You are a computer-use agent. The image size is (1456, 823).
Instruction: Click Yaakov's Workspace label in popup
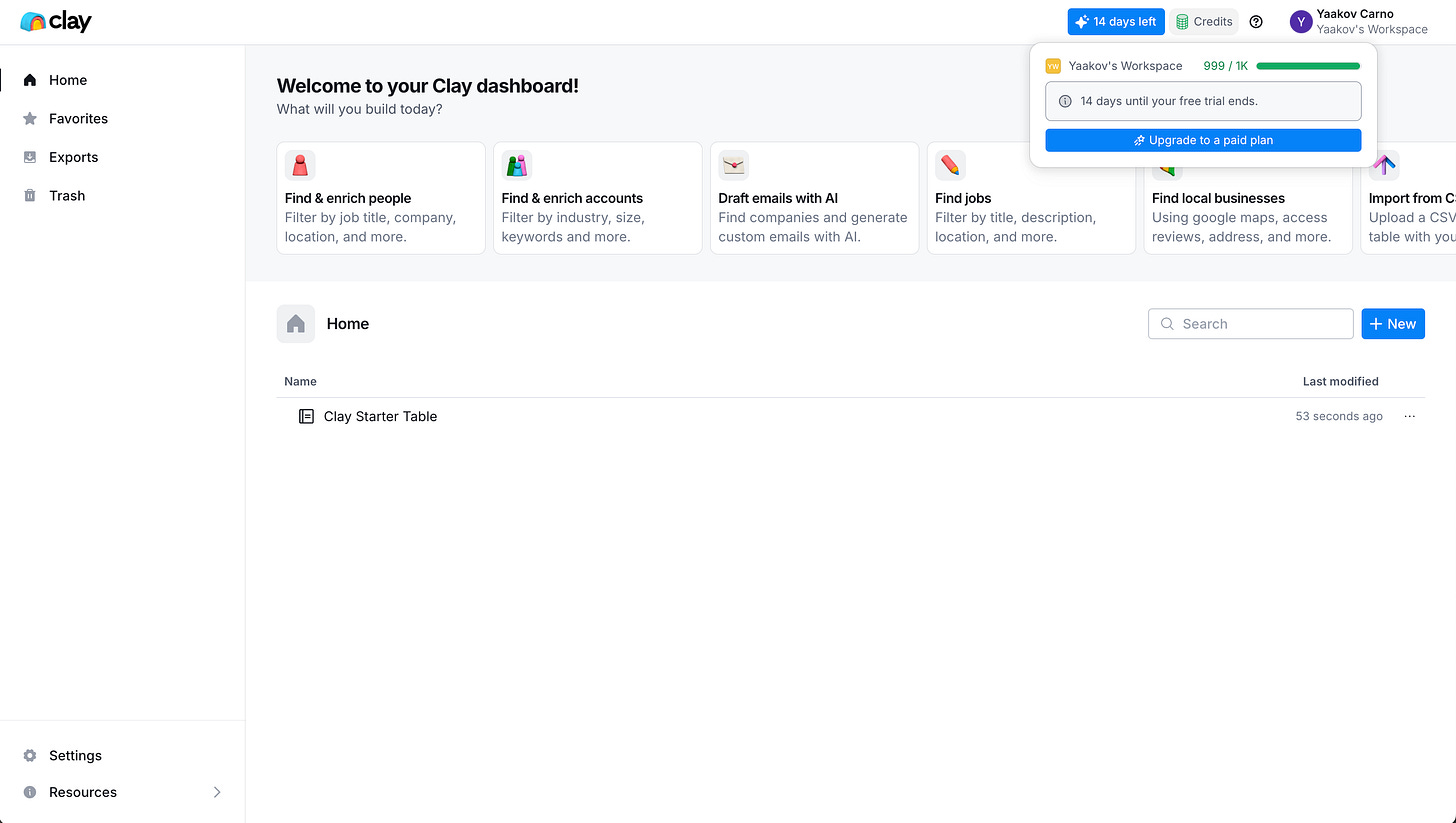[x=1125, y=66]
